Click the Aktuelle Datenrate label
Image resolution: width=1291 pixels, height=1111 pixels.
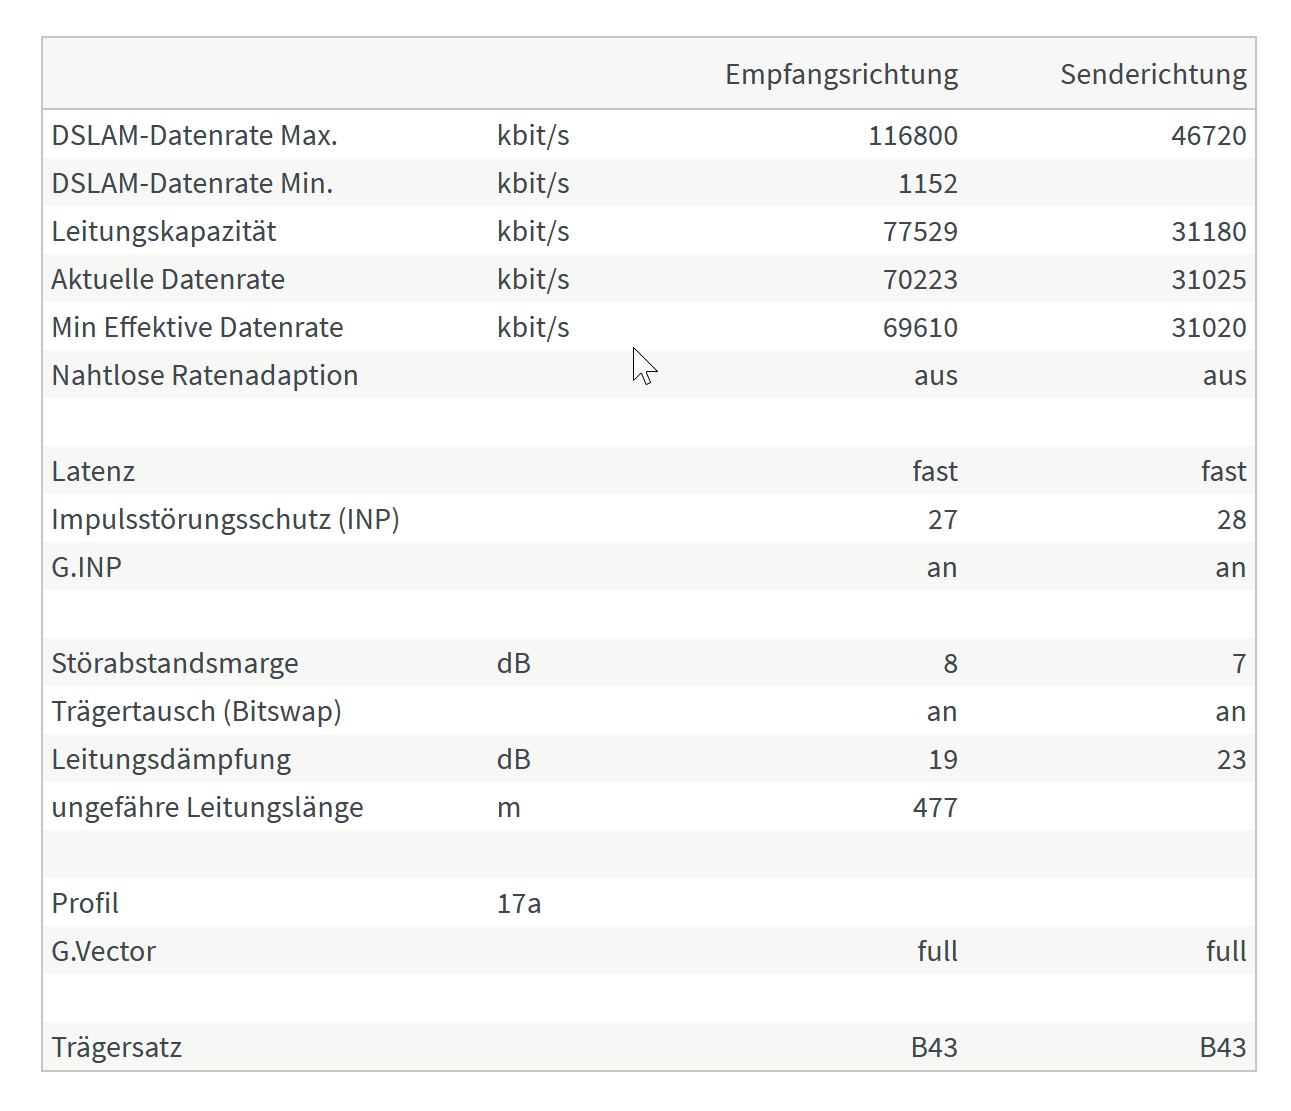point(168,279)
